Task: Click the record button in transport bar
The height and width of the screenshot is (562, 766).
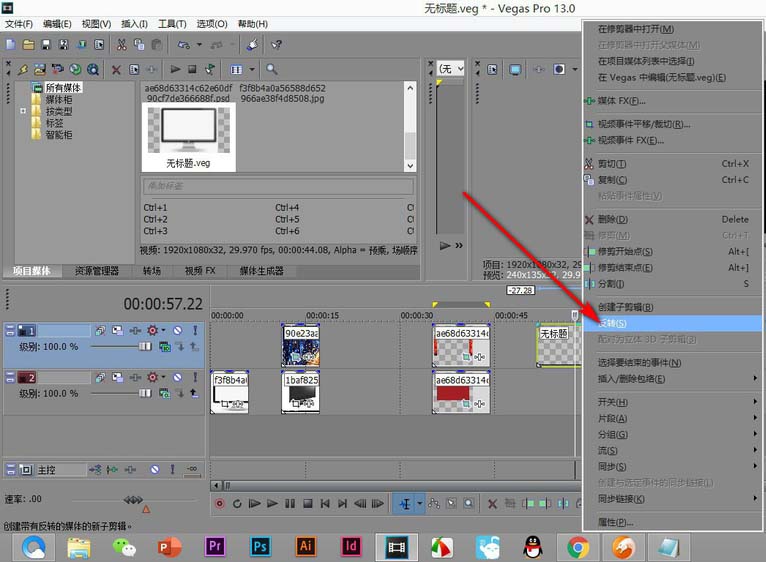Action: [x=219, y=503]
